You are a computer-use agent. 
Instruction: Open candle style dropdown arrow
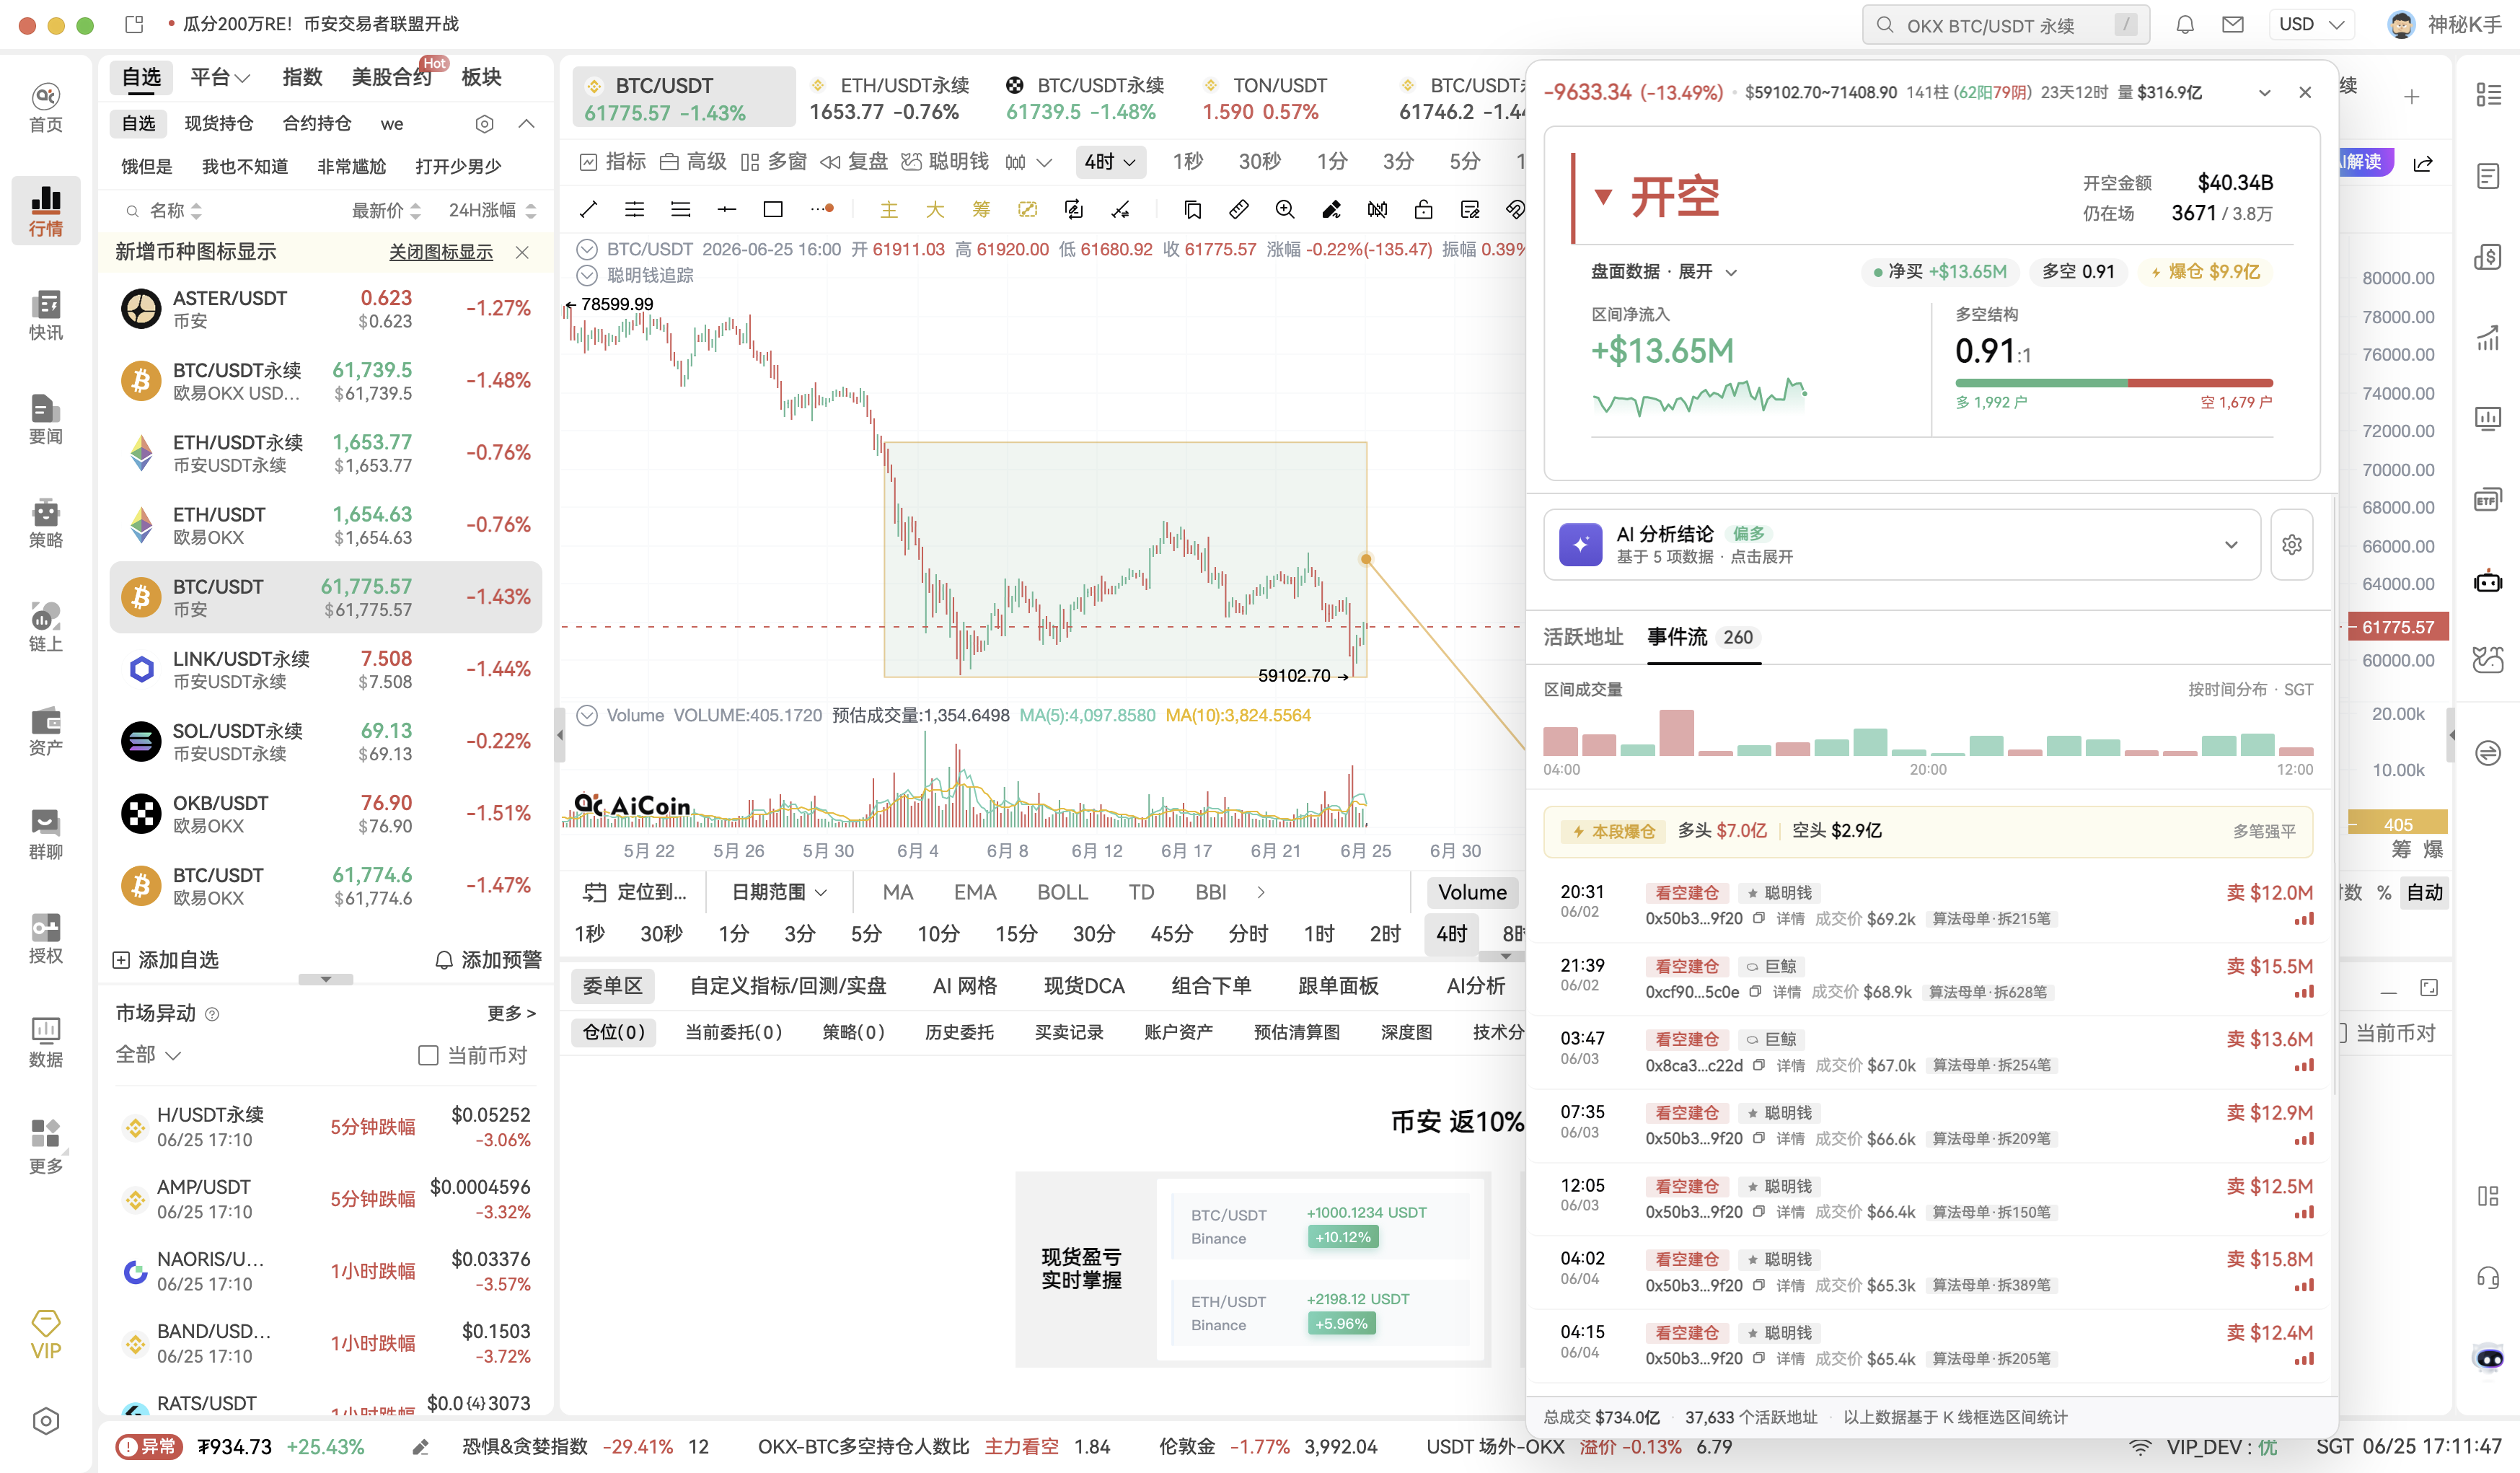coord(1044,162)
